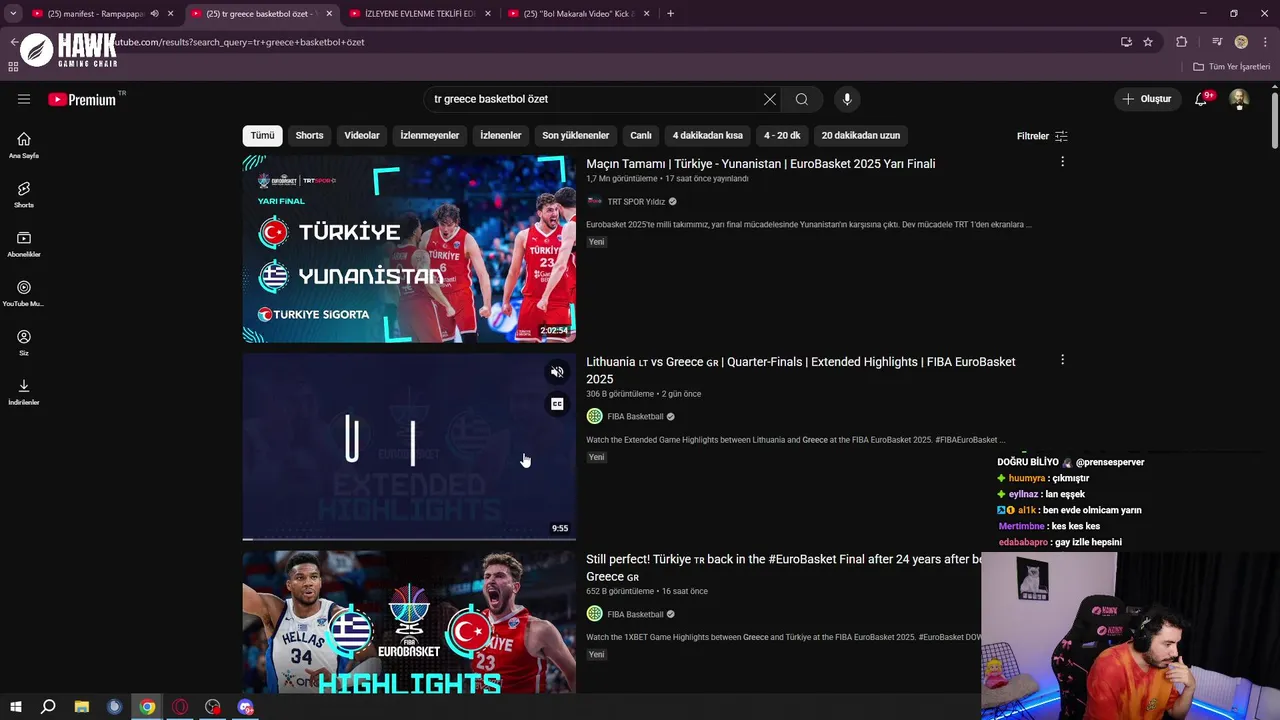Open File Explorer from taskbar
The width and height of the screenshot is (1280, 720).
81,707
